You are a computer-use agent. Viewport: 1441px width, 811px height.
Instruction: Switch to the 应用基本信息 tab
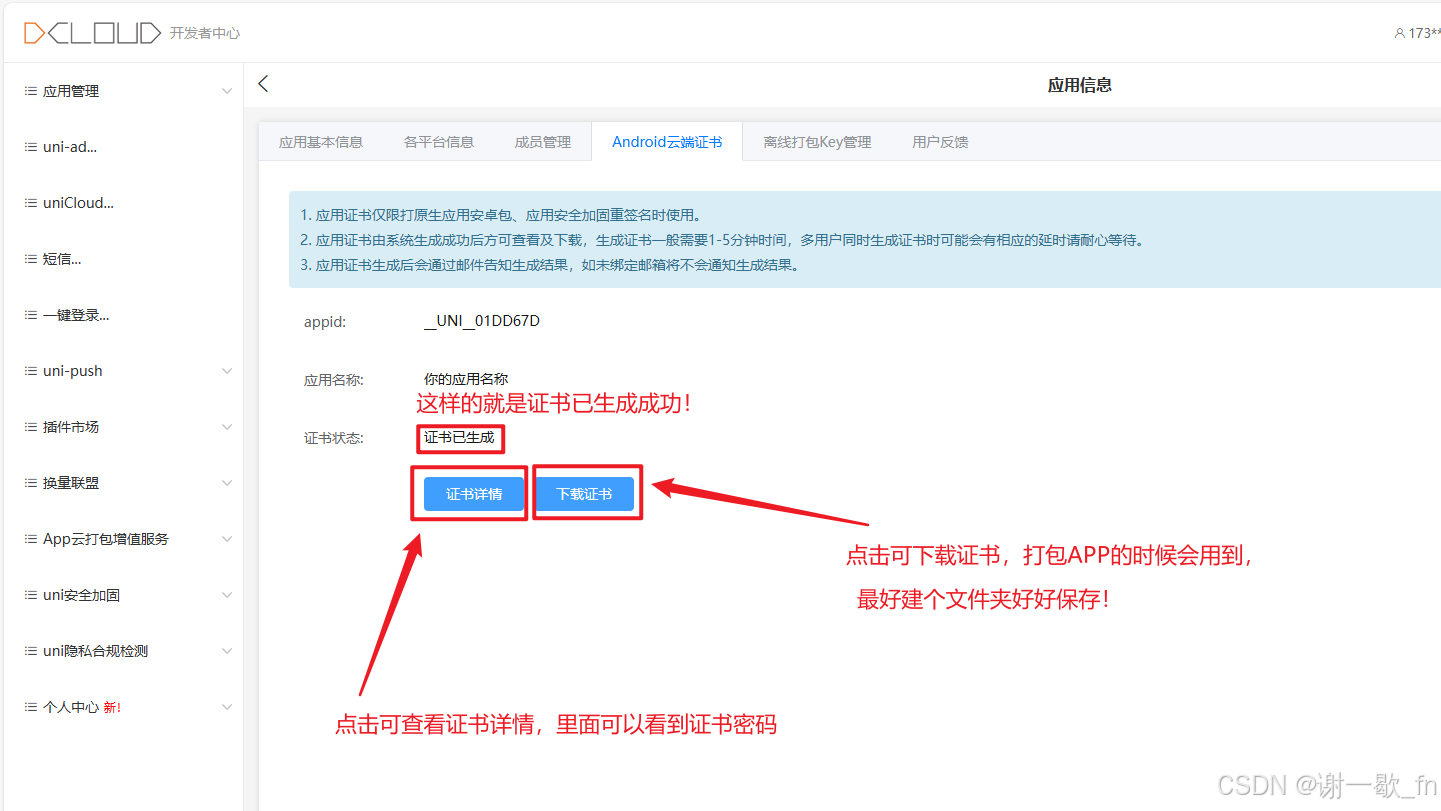click(x=321, y=142)
